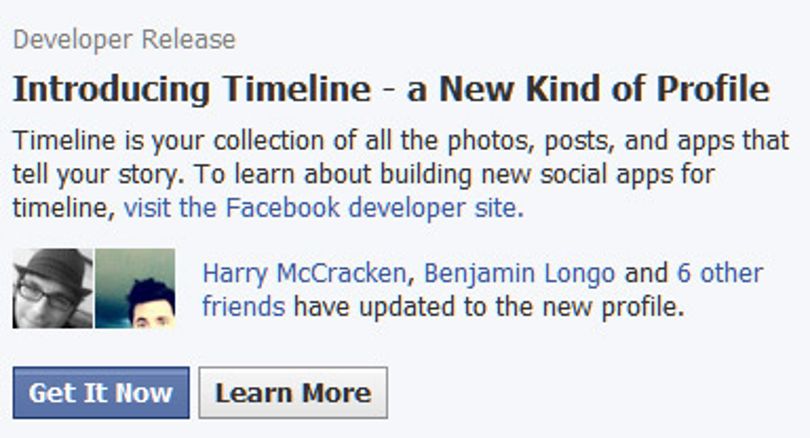Click the have updated to new profile text

tap(489, 307)
